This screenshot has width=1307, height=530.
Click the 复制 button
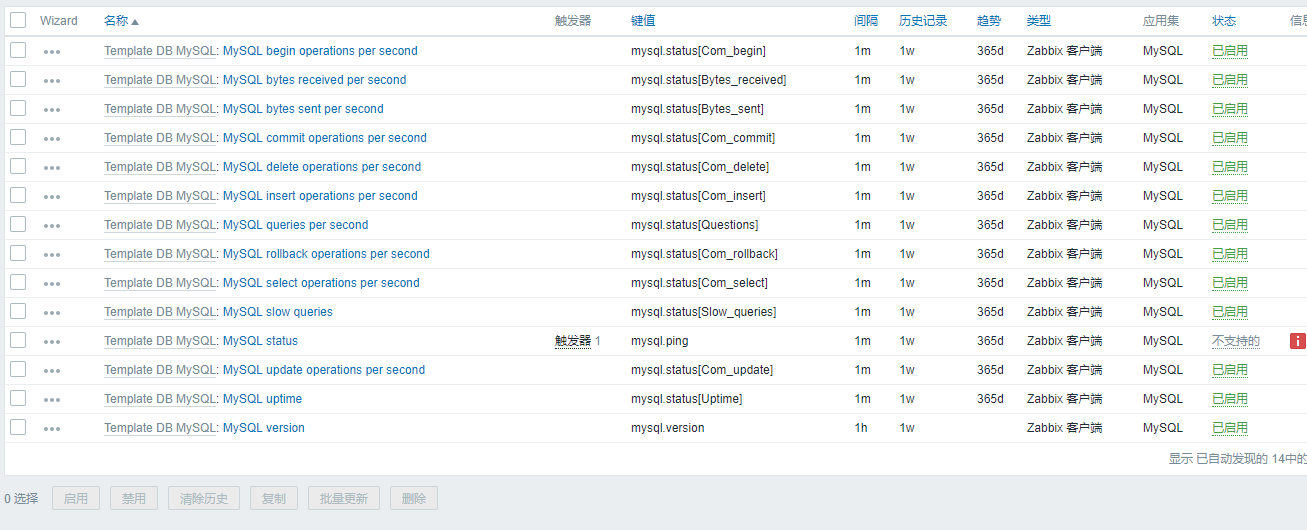[274, 498]
